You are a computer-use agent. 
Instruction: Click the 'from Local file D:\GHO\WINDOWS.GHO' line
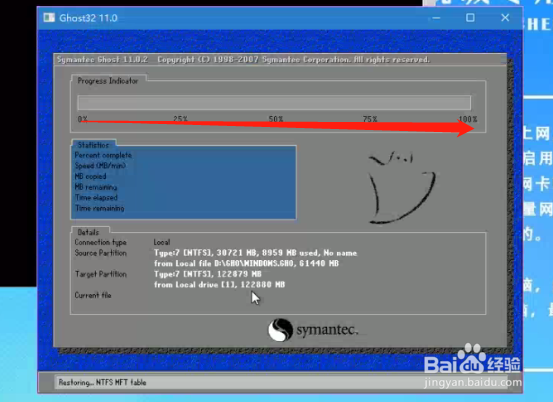point(246,263)
